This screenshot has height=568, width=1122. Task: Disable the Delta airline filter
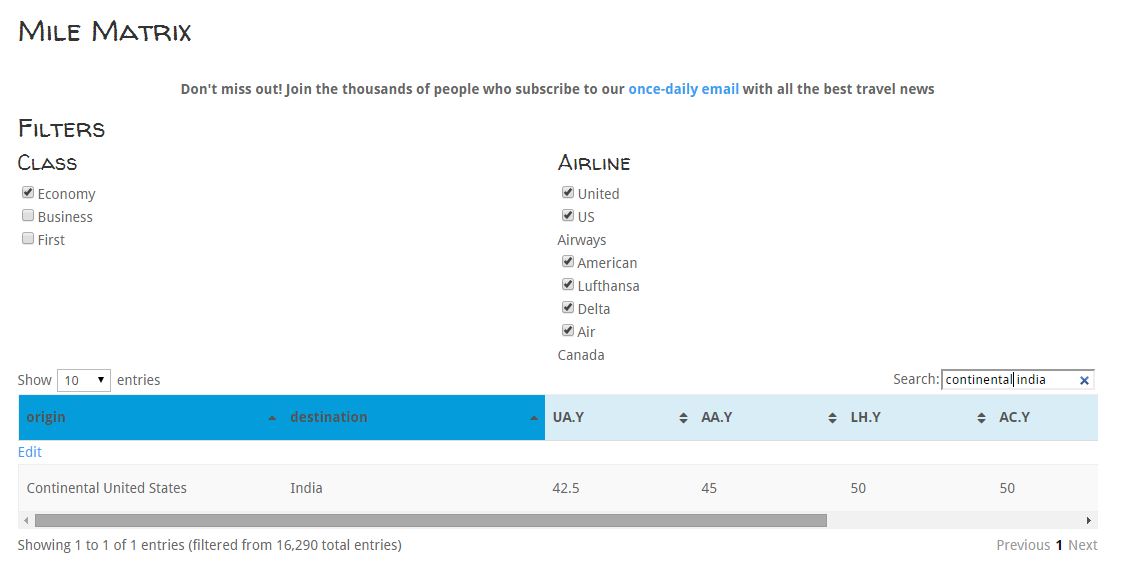tap(568, 308)
